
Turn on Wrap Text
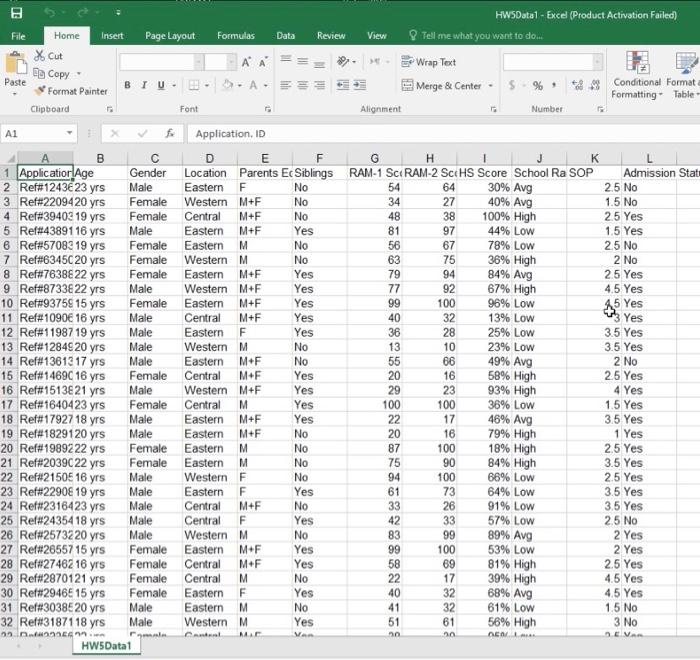429,62
